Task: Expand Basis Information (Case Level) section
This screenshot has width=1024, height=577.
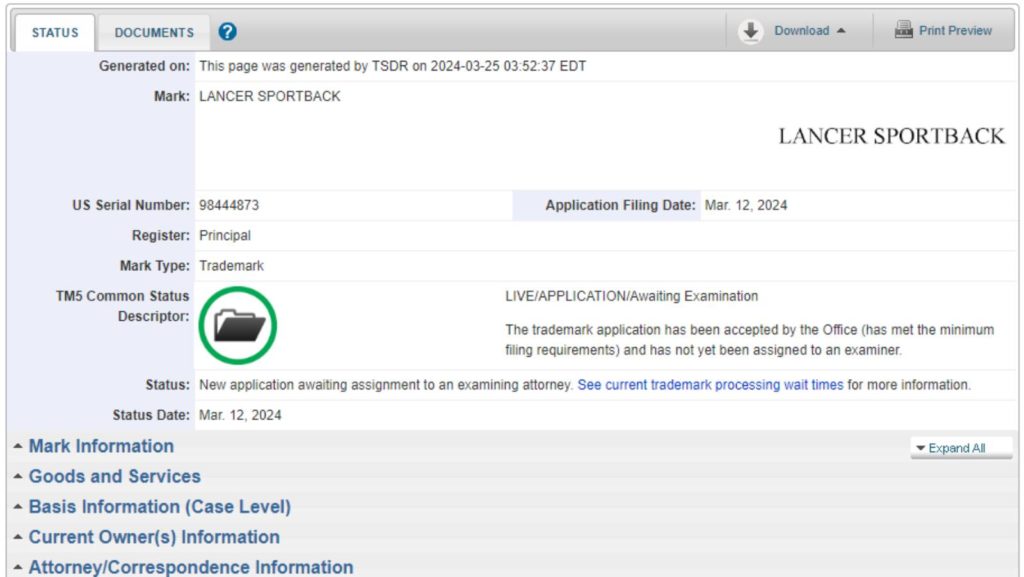Action: [x=159, y=507]
